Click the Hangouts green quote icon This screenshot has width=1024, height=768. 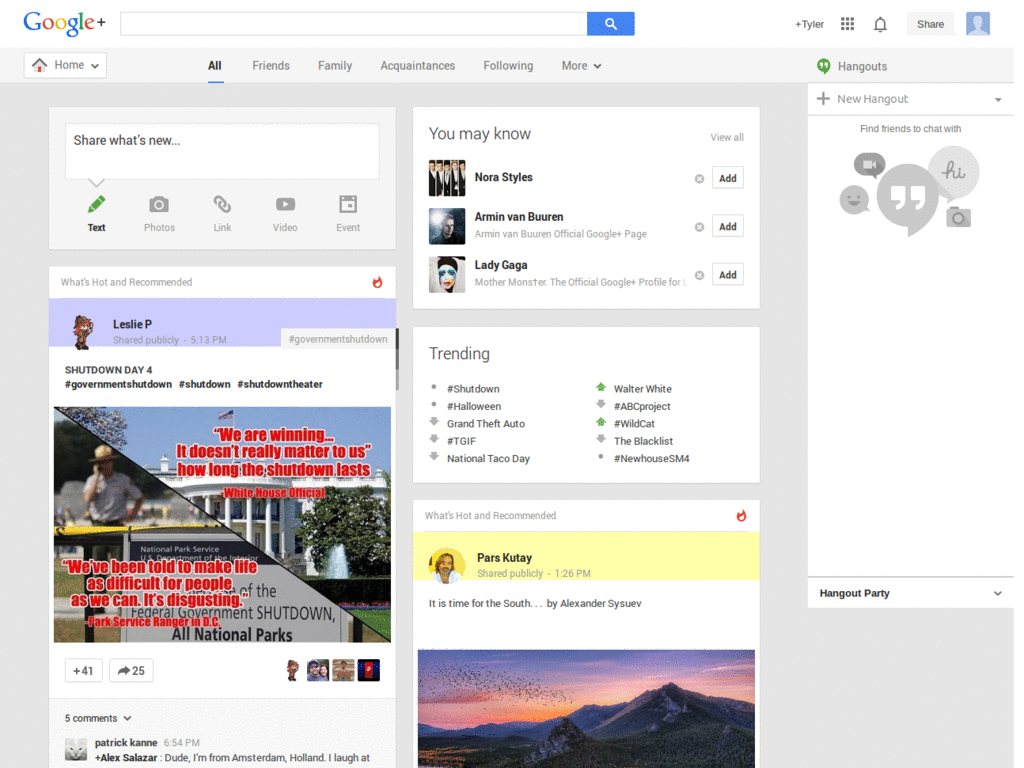coord(824,66)
